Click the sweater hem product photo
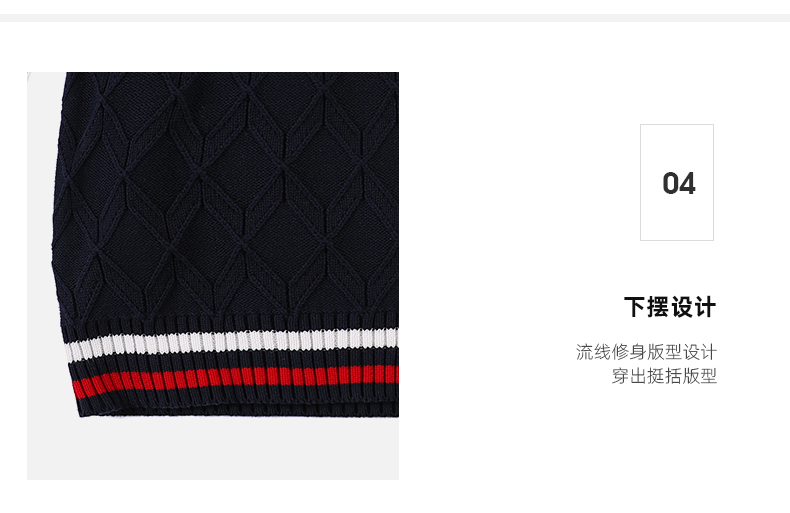The image size is (790, 513). (x=213, y=276)
